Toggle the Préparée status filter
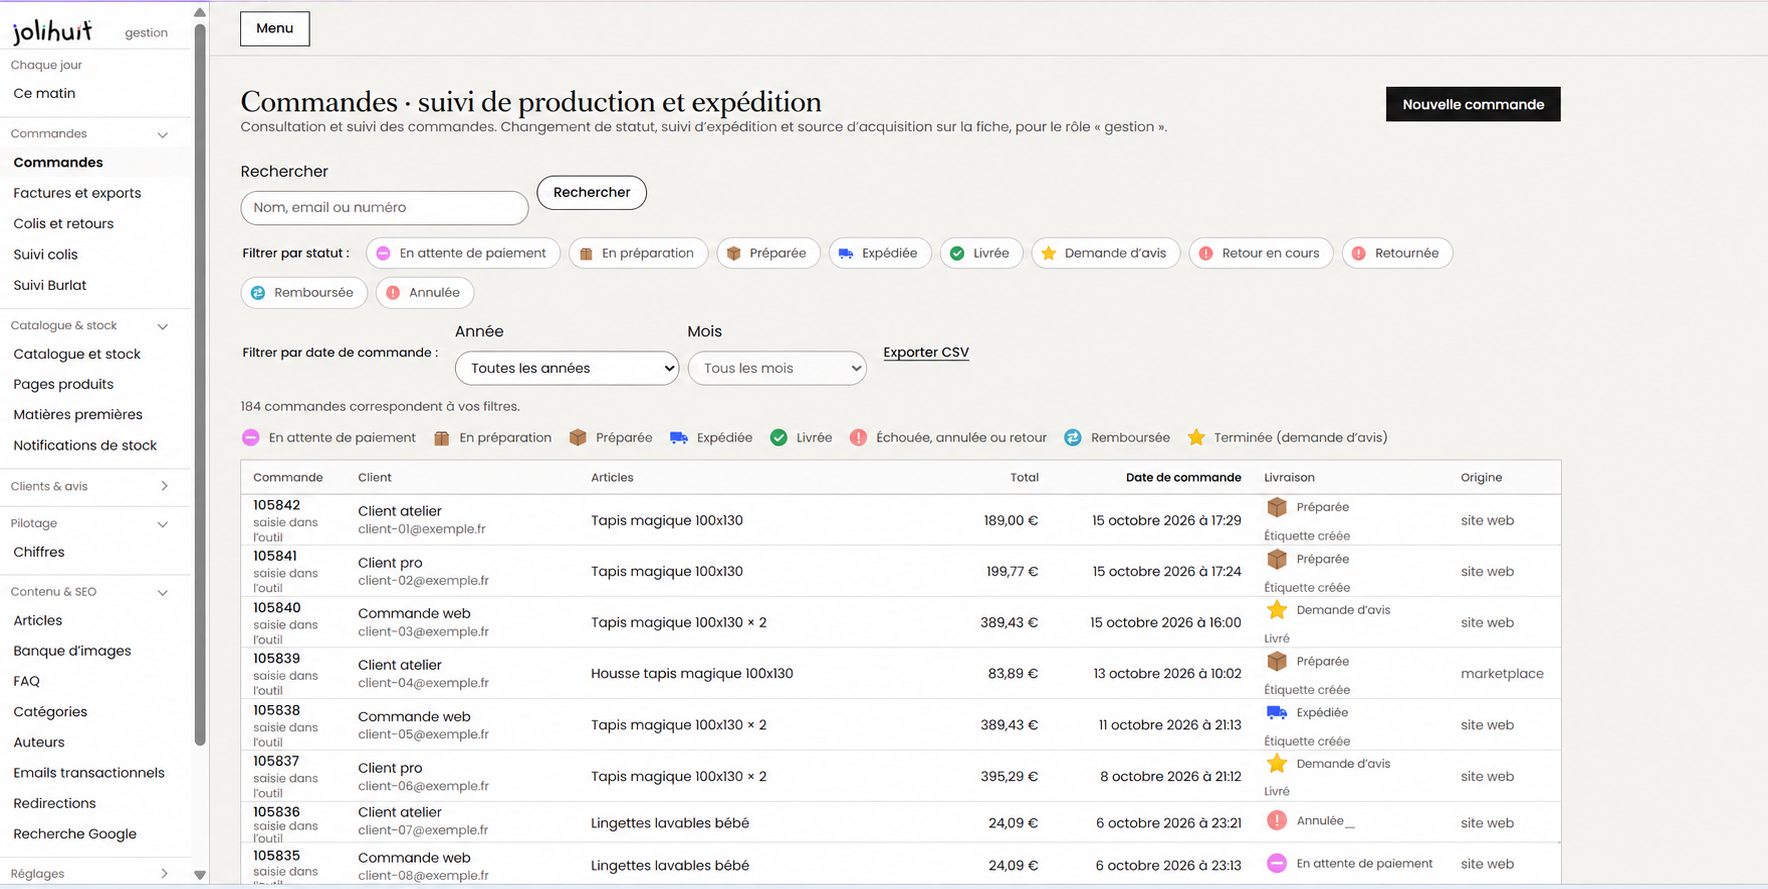The width and height of the screenshot is (1768, 889). pyautogui.click(x=768, y=253)
